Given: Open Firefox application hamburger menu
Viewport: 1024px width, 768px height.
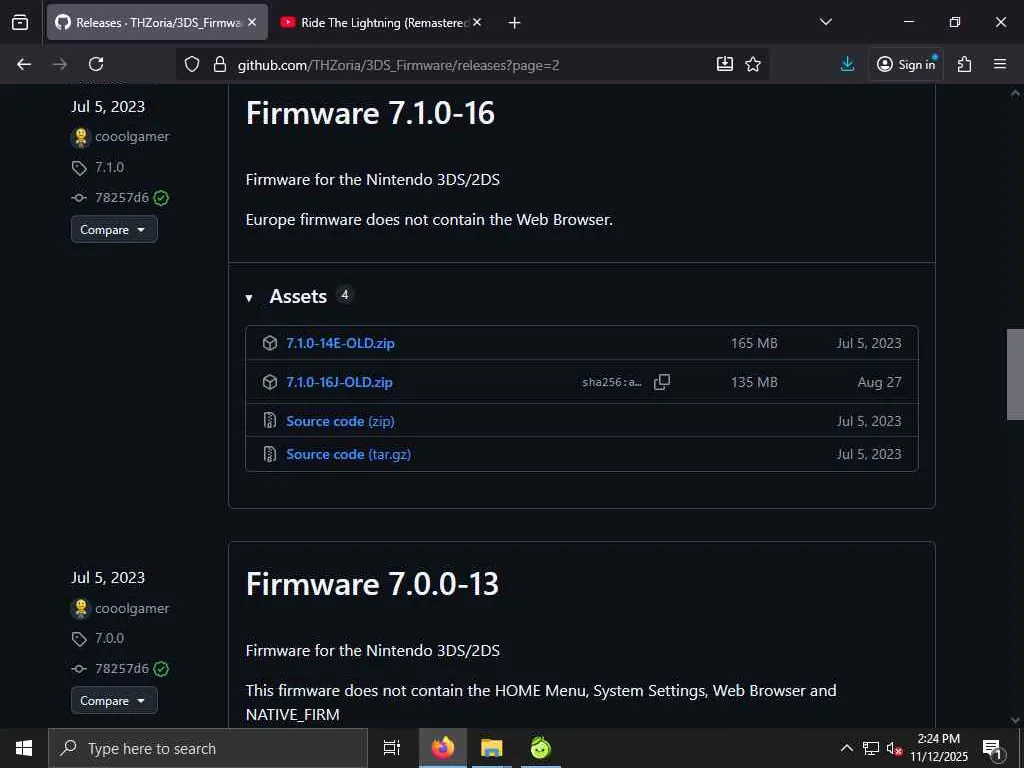Looking at the screenshot, I should (1000, 64).
